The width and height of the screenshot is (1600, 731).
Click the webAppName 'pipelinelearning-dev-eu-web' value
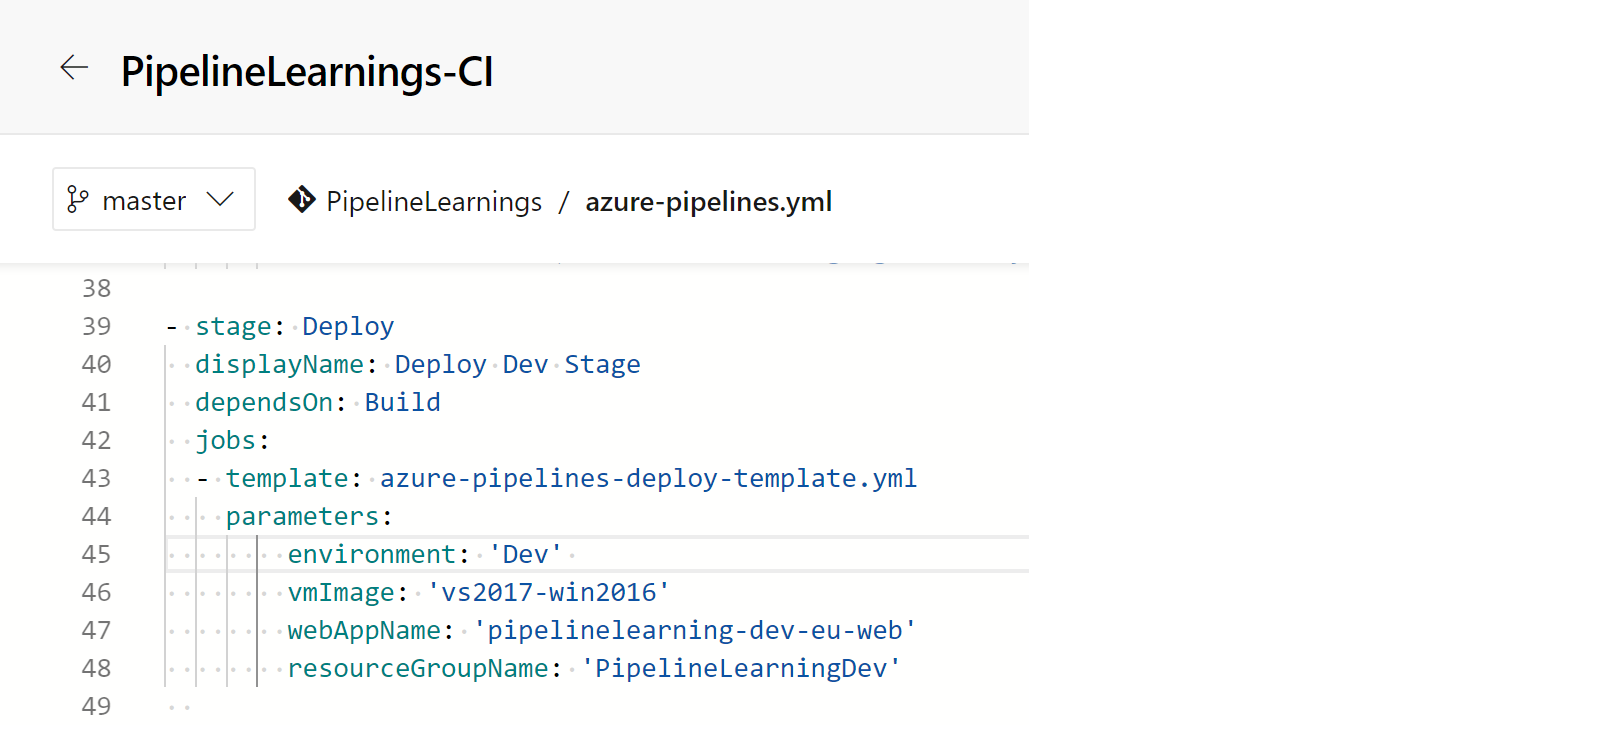tap(694, 631)
